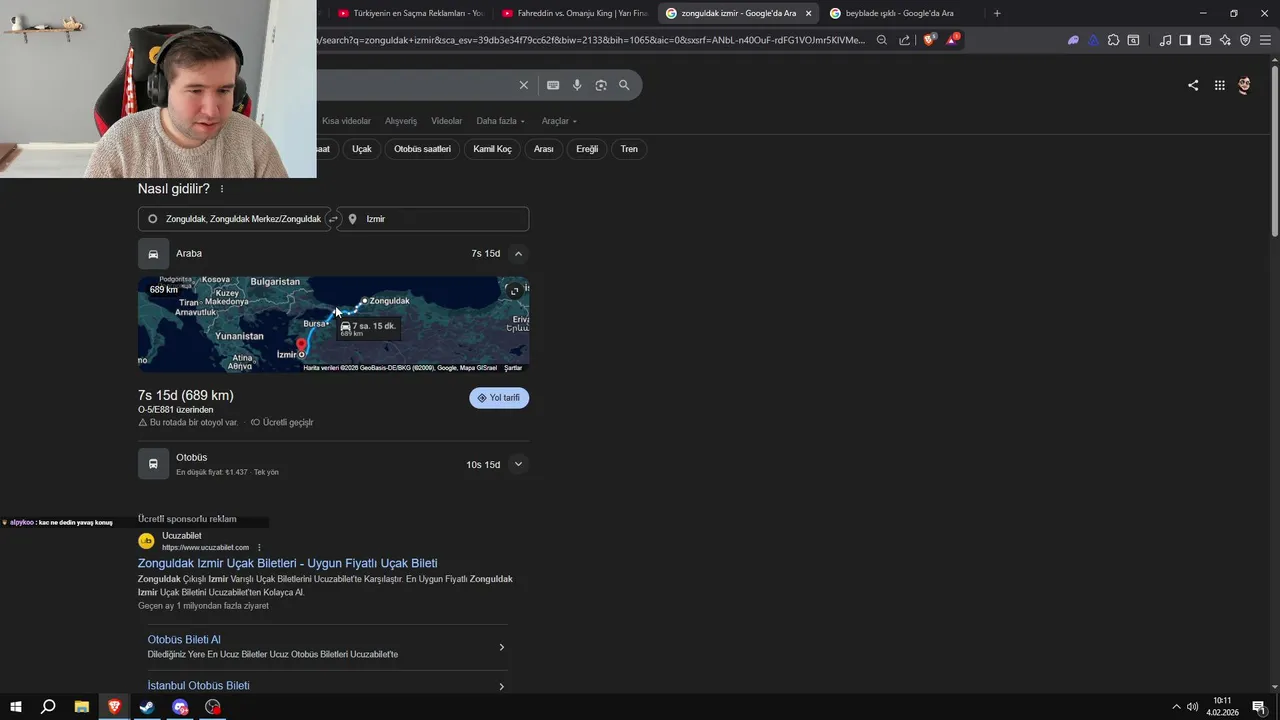
Task: Click the music note media control icon
Action: [1165, 40]
